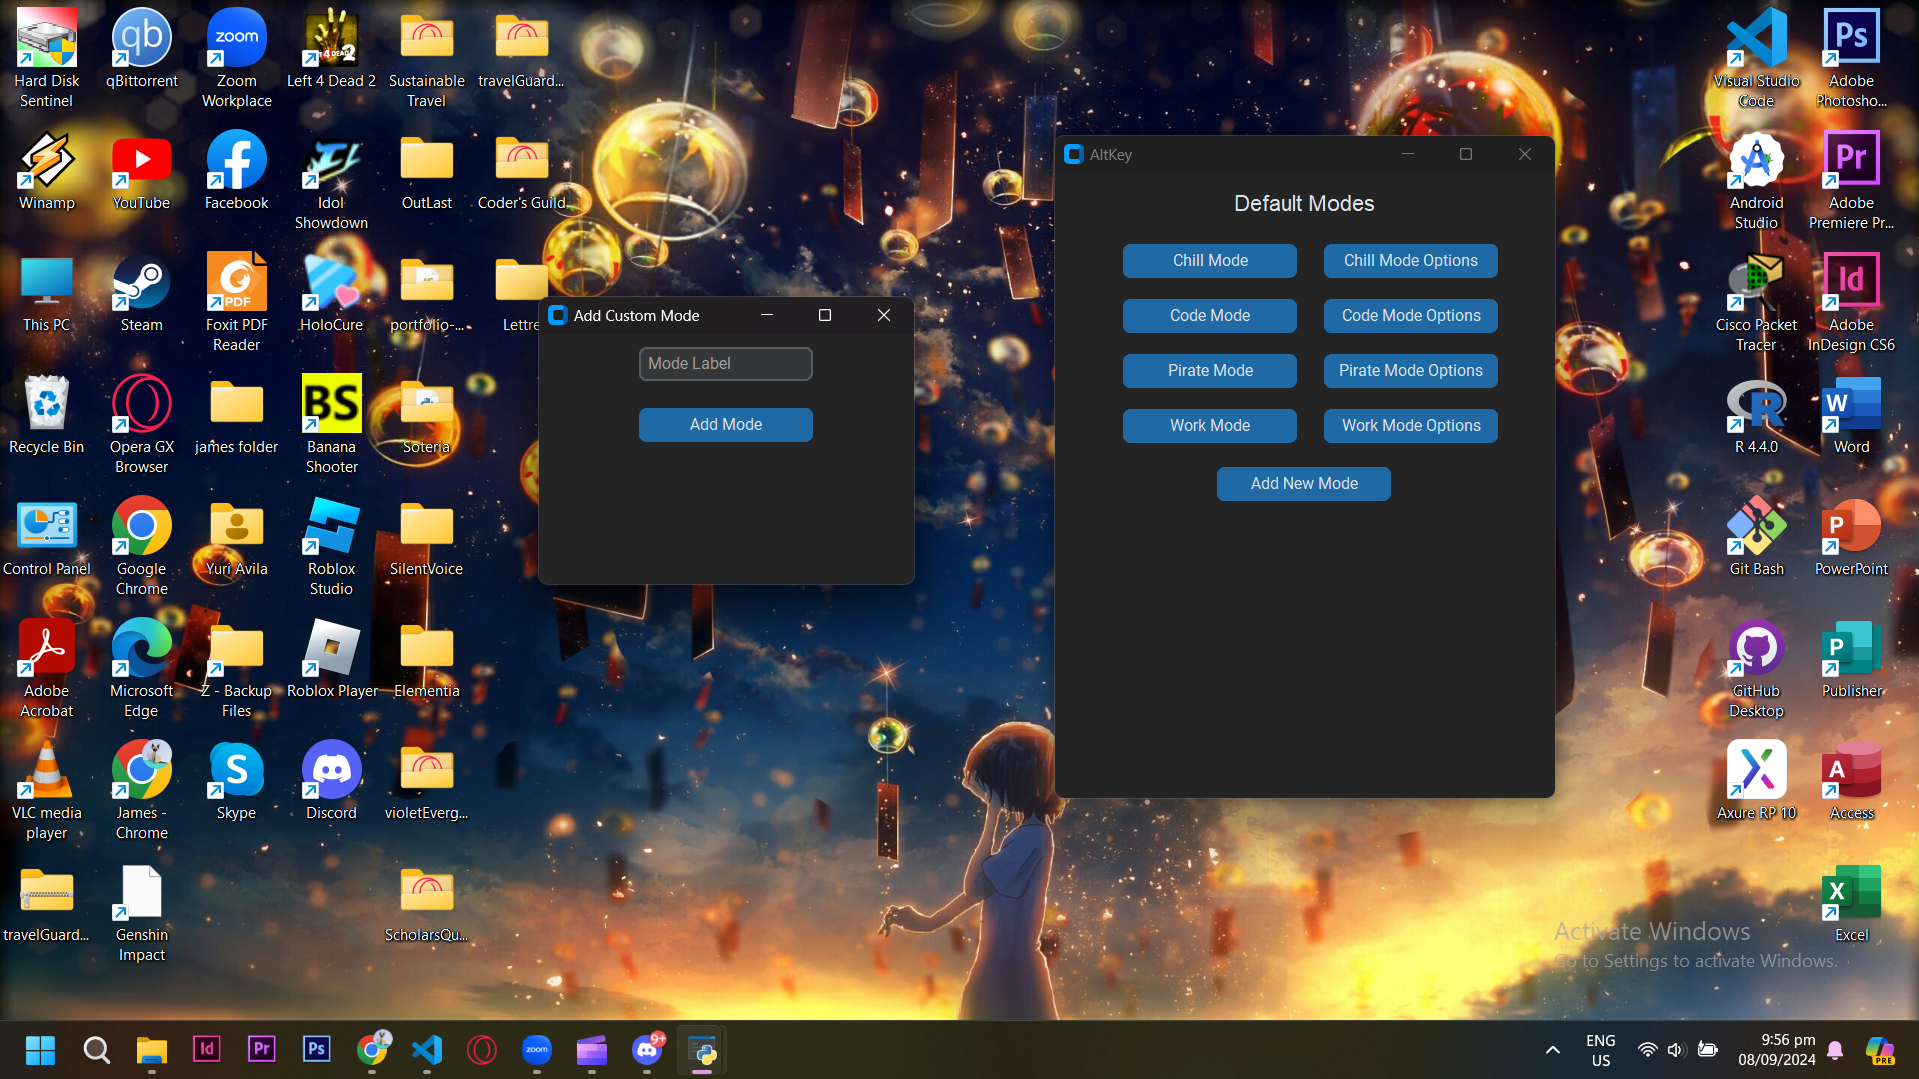
Task: Open Work Mode Options in AltKey
Action: click(x=1410, y=426)
